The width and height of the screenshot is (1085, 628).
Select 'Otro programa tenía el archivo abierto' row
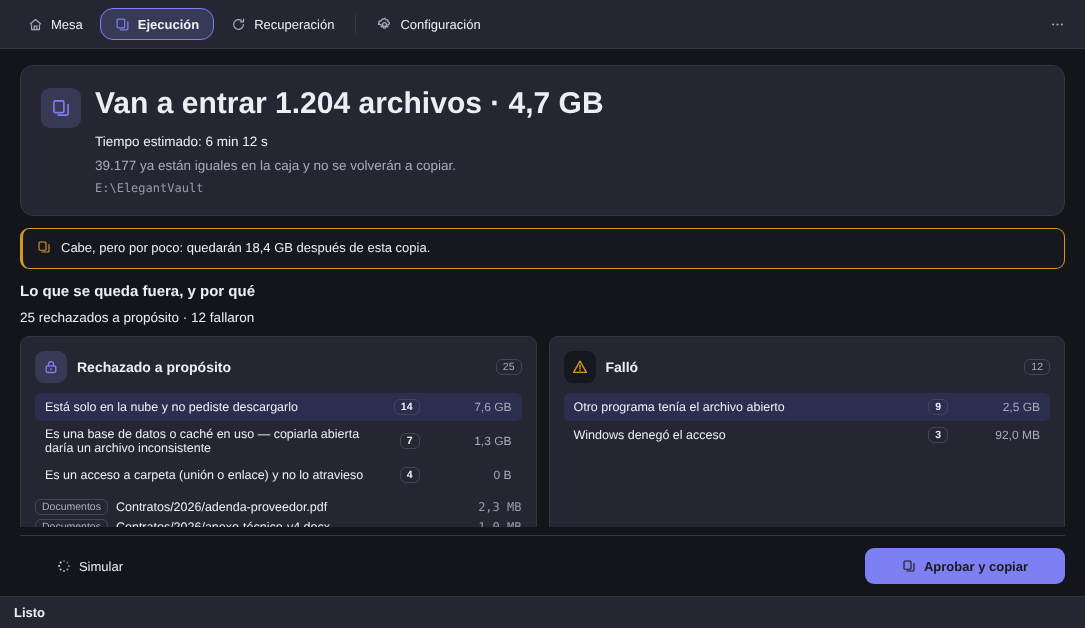(x=807, y=407)
